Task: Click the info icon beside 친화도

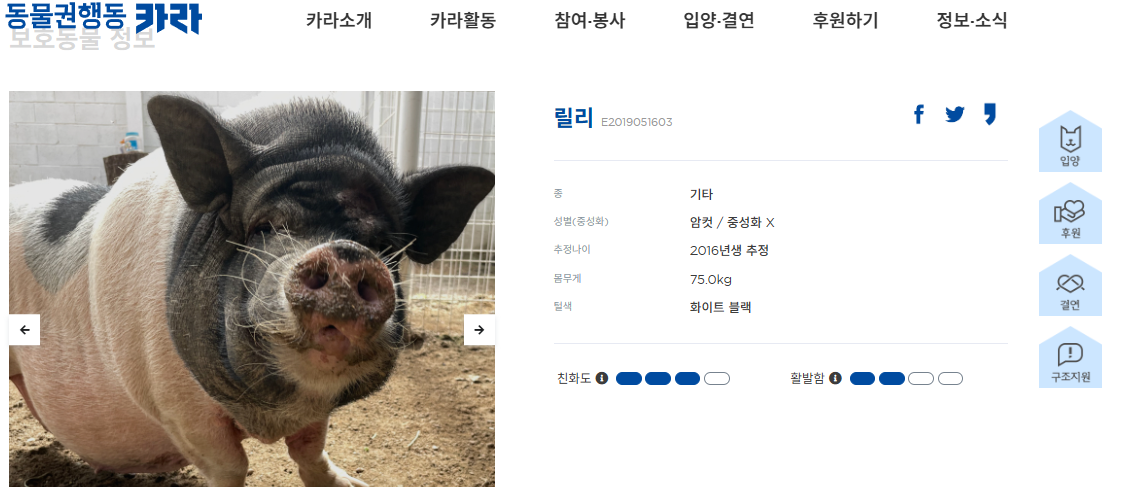Action: point(602,378)
